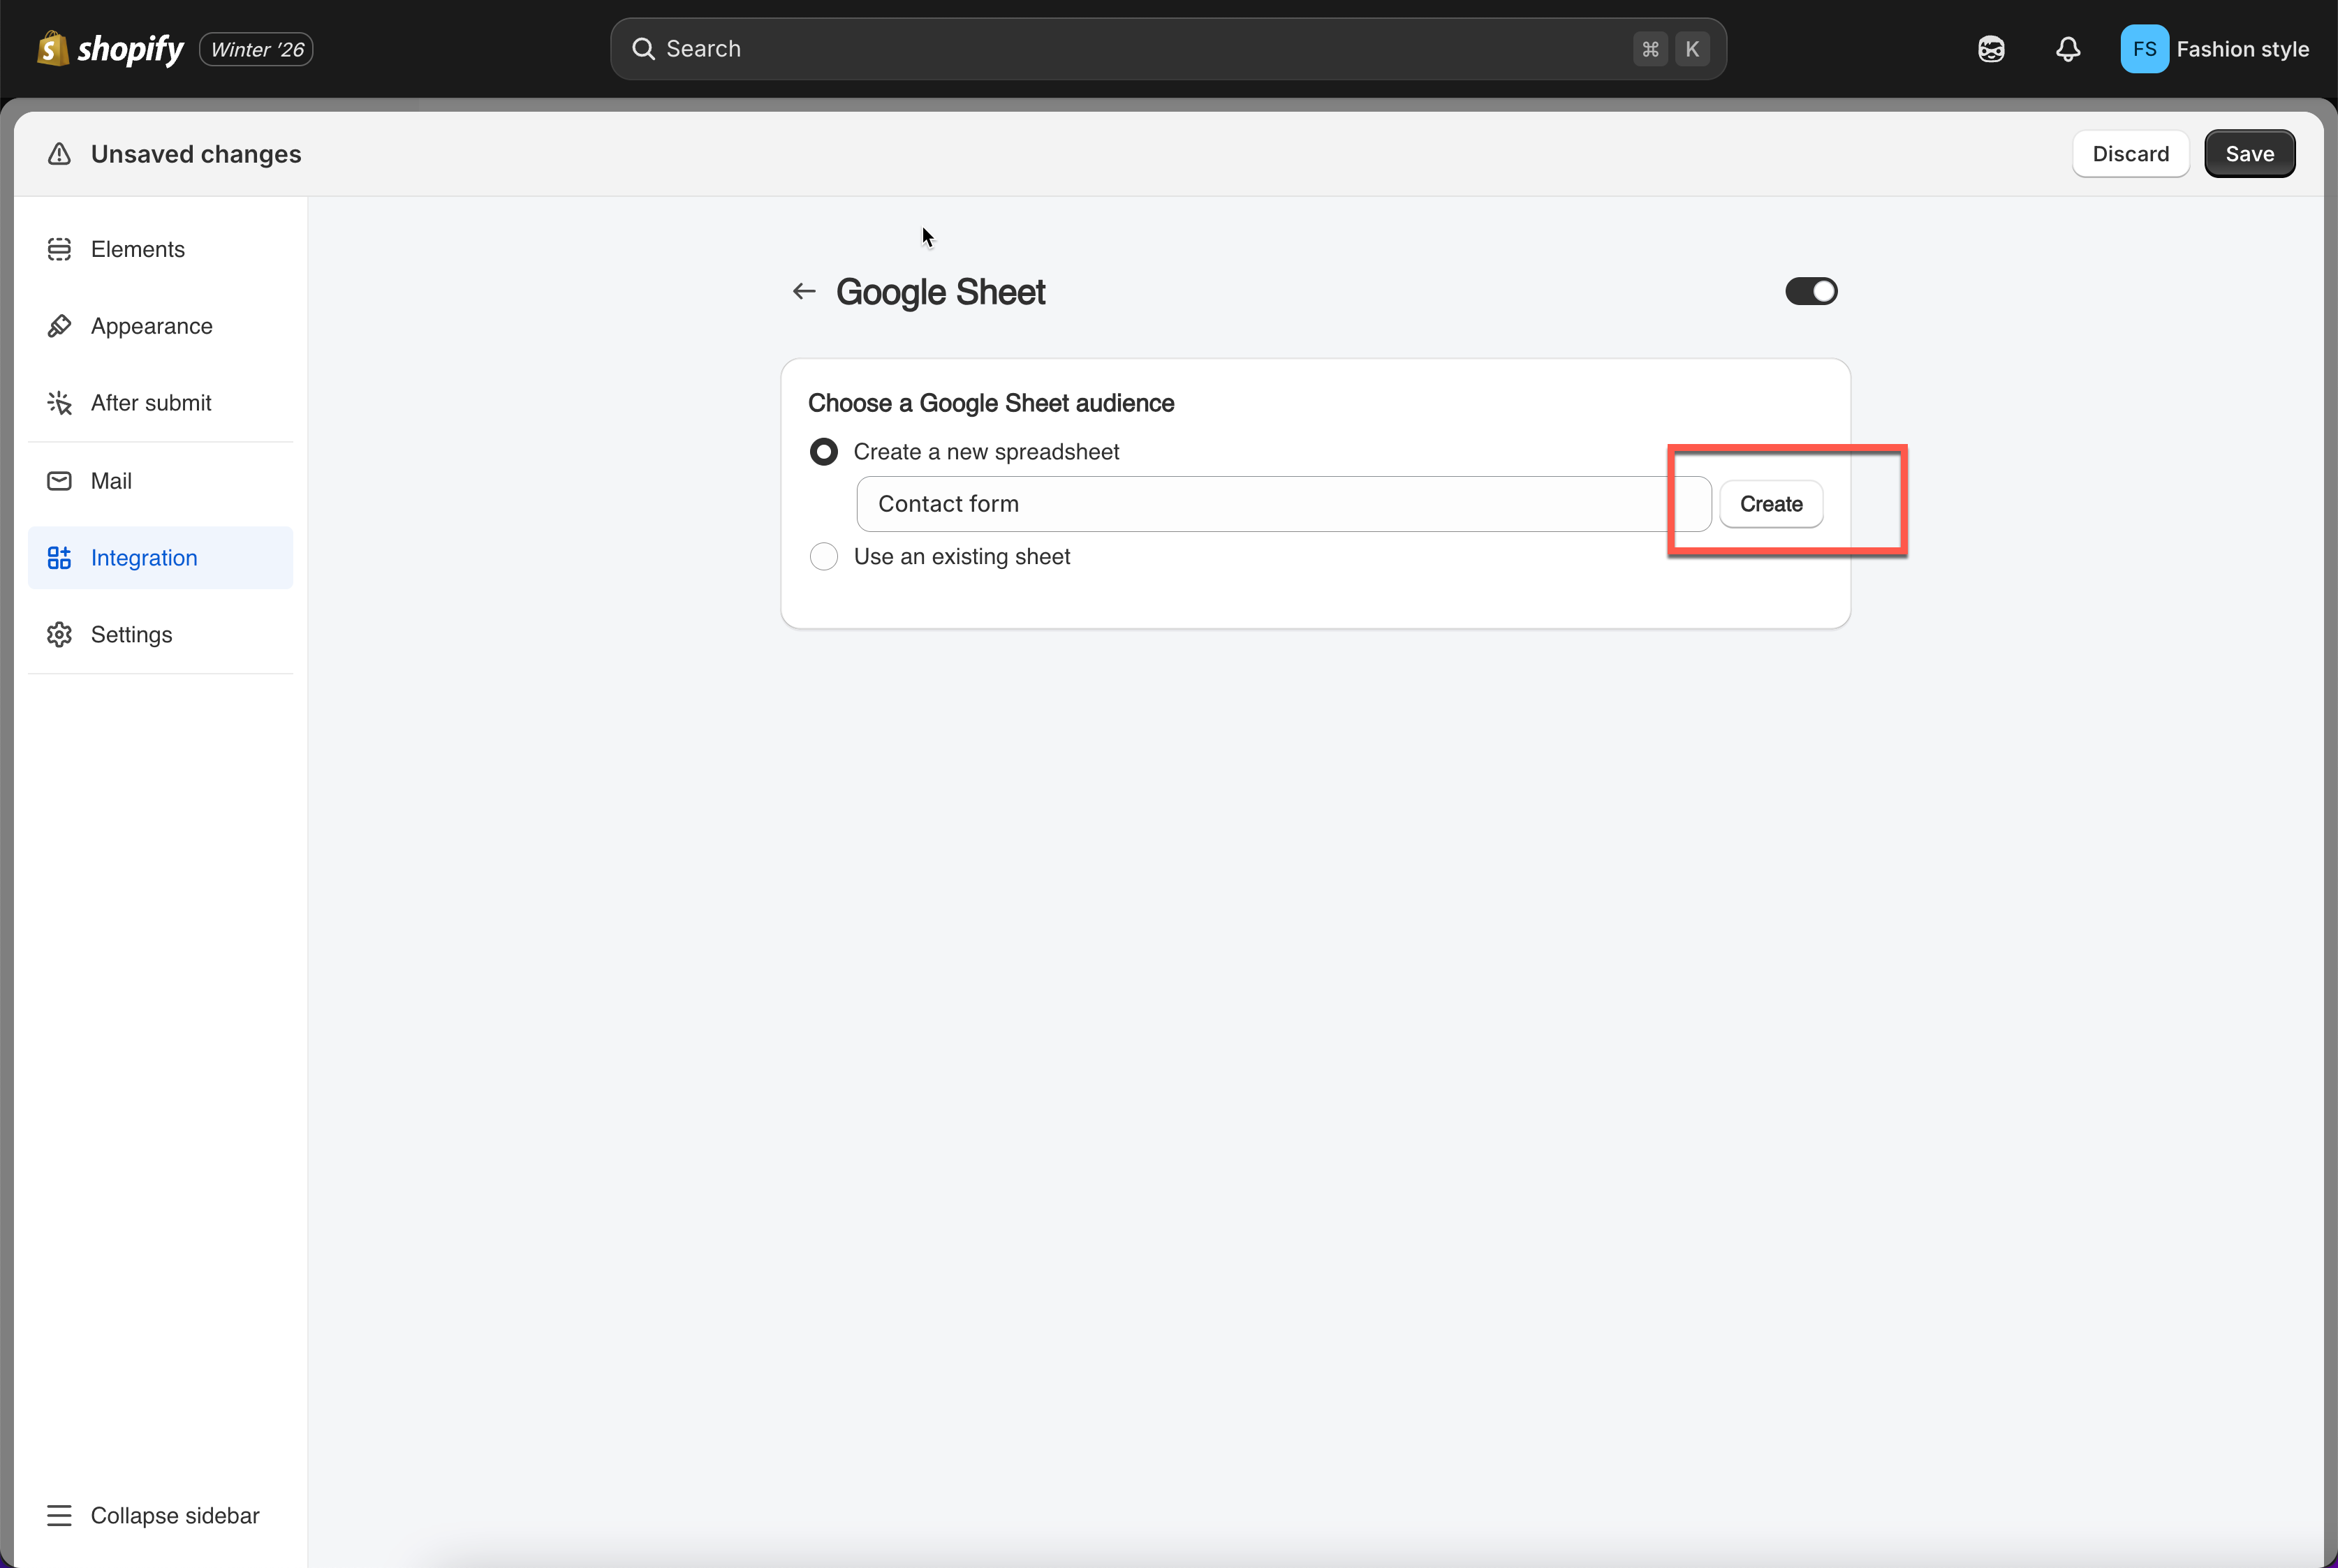Open the Fashion style account menu
The width and height of the screenshot is (2338, 1568).
tap(2214, 49)
